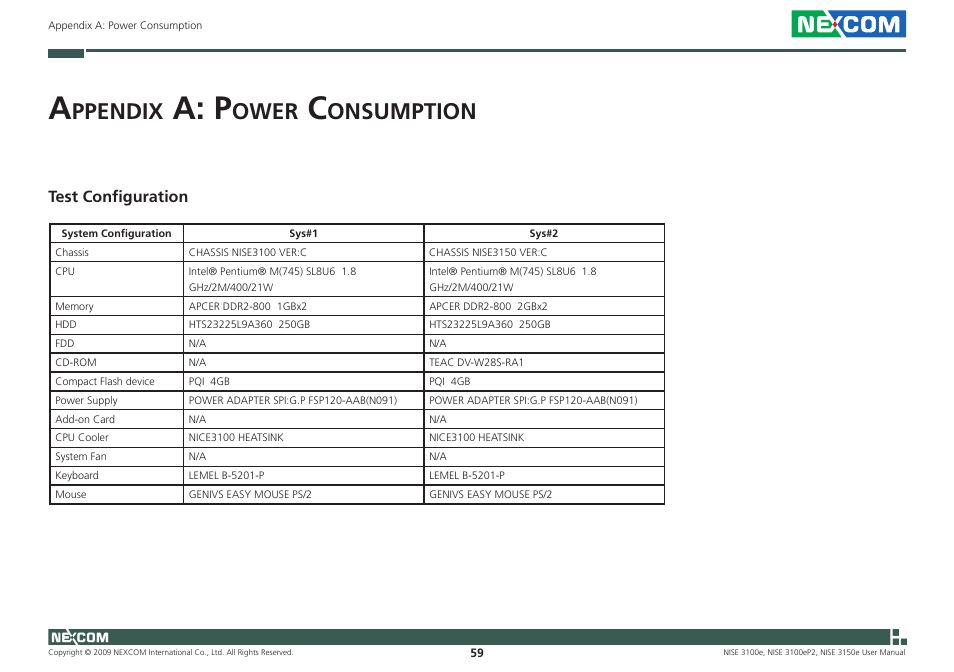Click the page number 59
The height and width of the screenshot is (672, 954).
click(x=476, y=651)
